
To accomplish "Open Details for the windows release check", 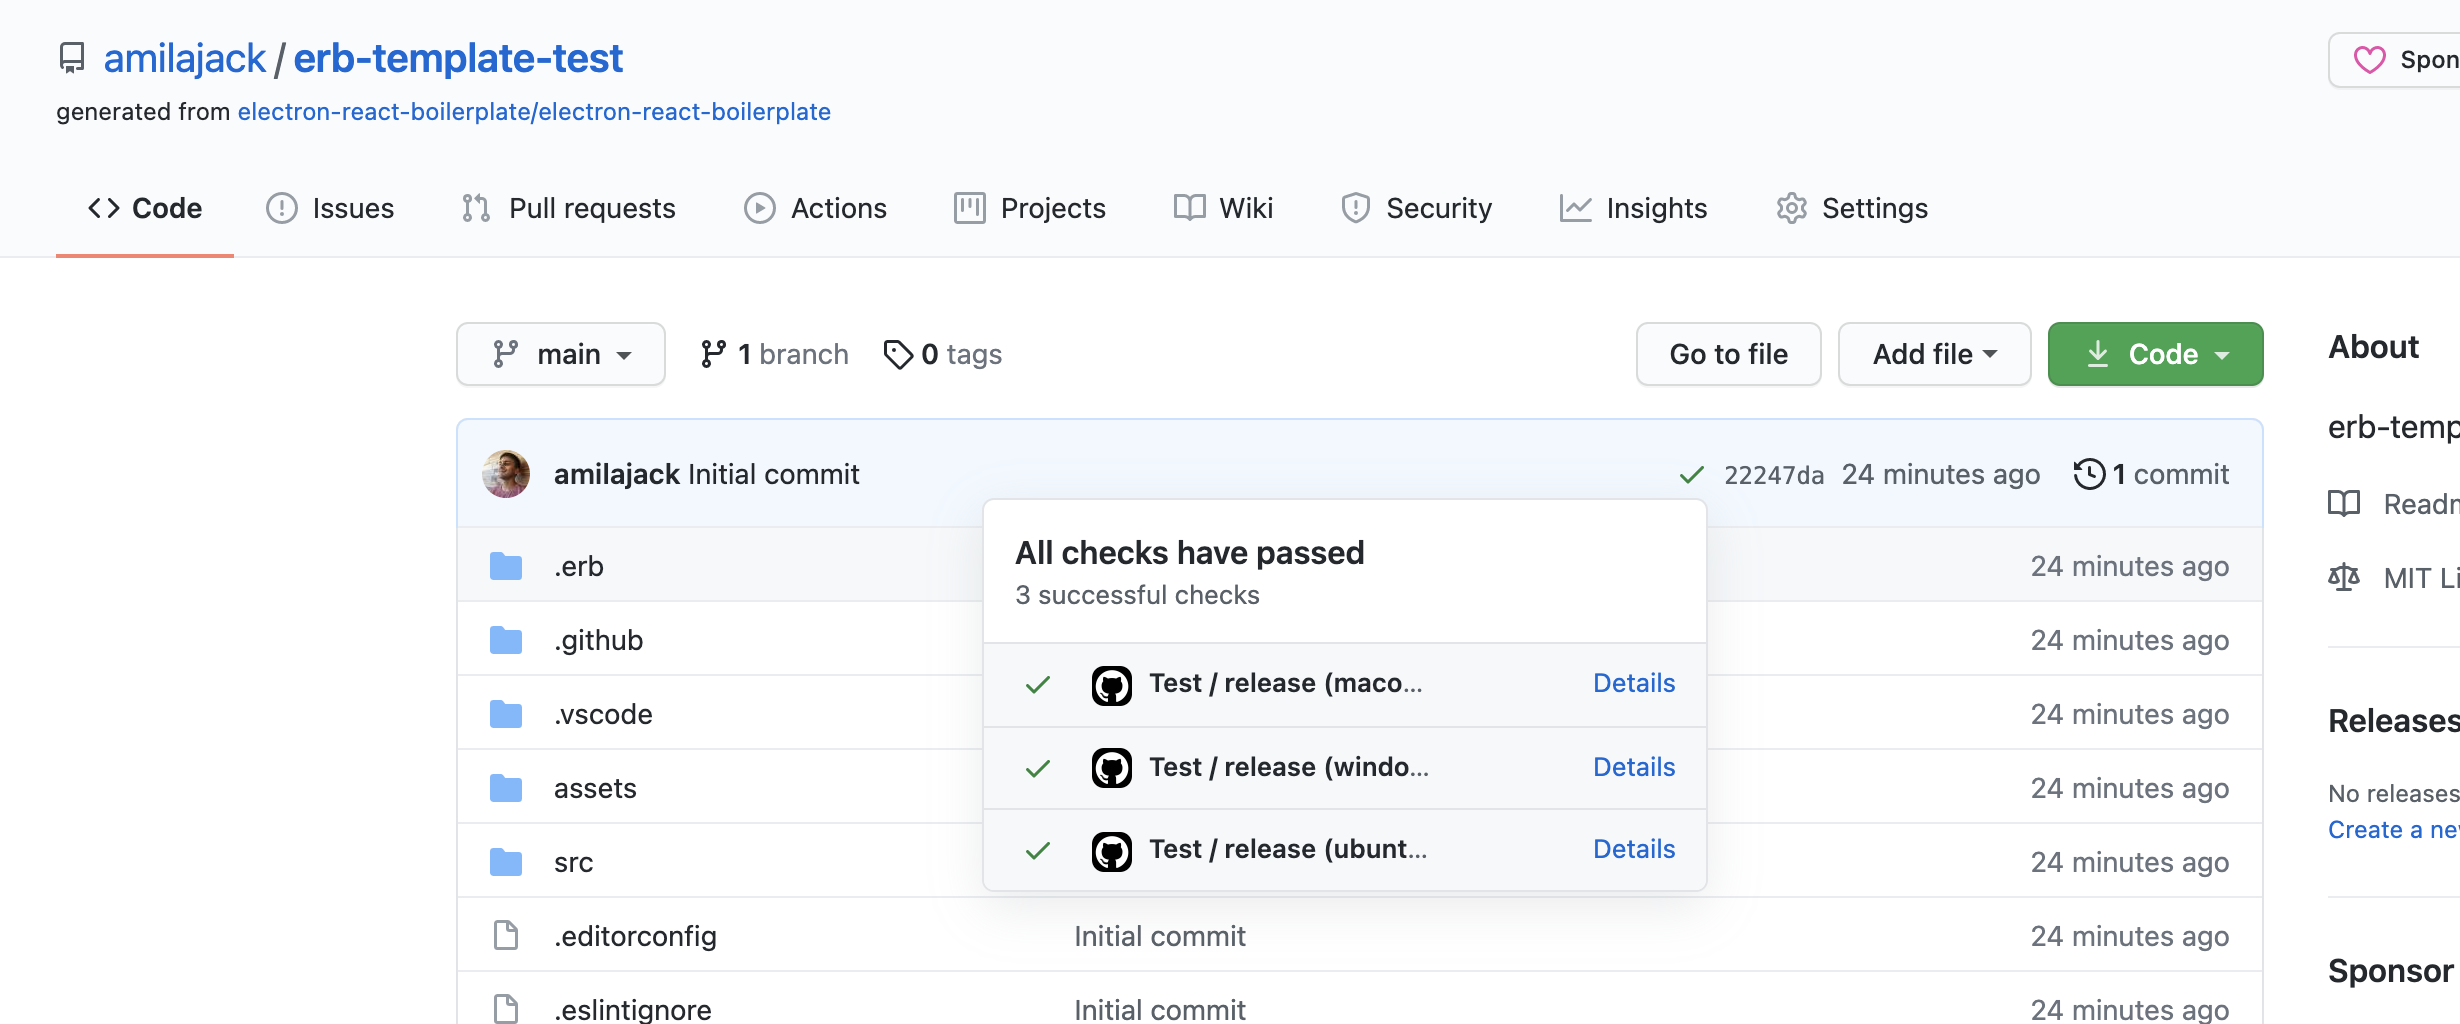I will click(1632, 766).
